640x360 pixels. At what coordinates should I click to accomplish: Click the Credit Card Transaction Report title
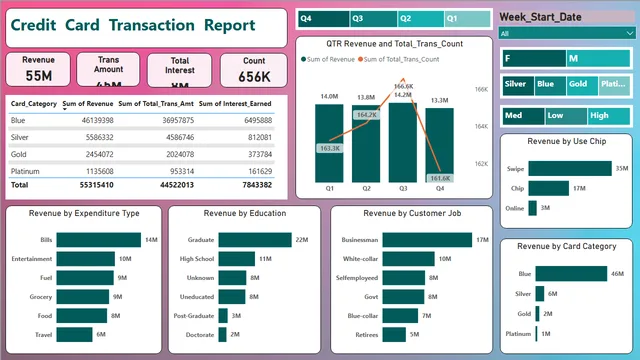pyautogui.click(x=133, y=25)
